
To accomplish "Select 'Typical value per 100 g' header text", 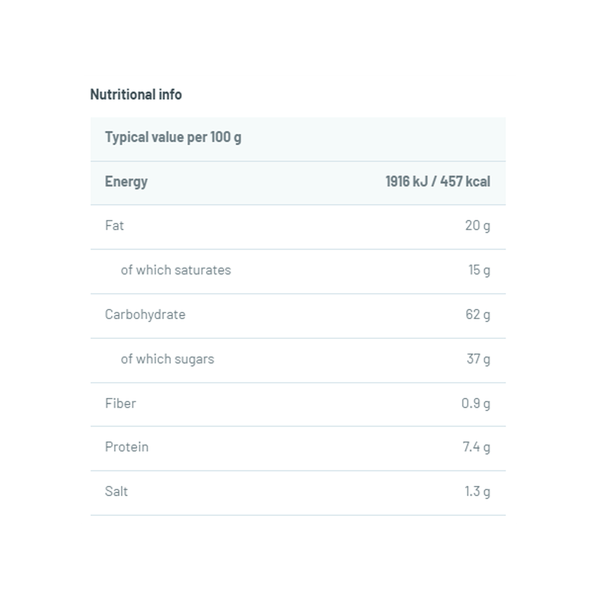I will 173,137.
